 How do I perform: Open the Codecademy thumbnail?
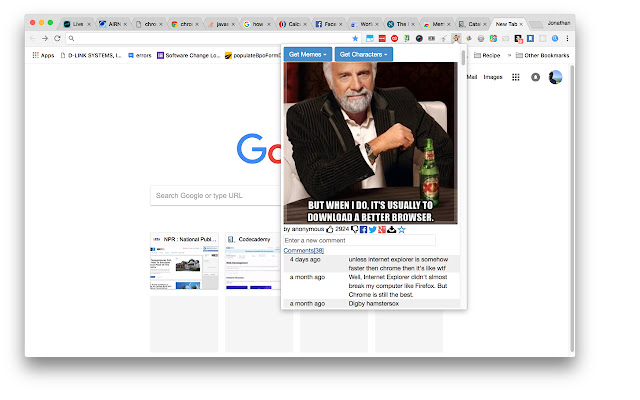[253, 261]
